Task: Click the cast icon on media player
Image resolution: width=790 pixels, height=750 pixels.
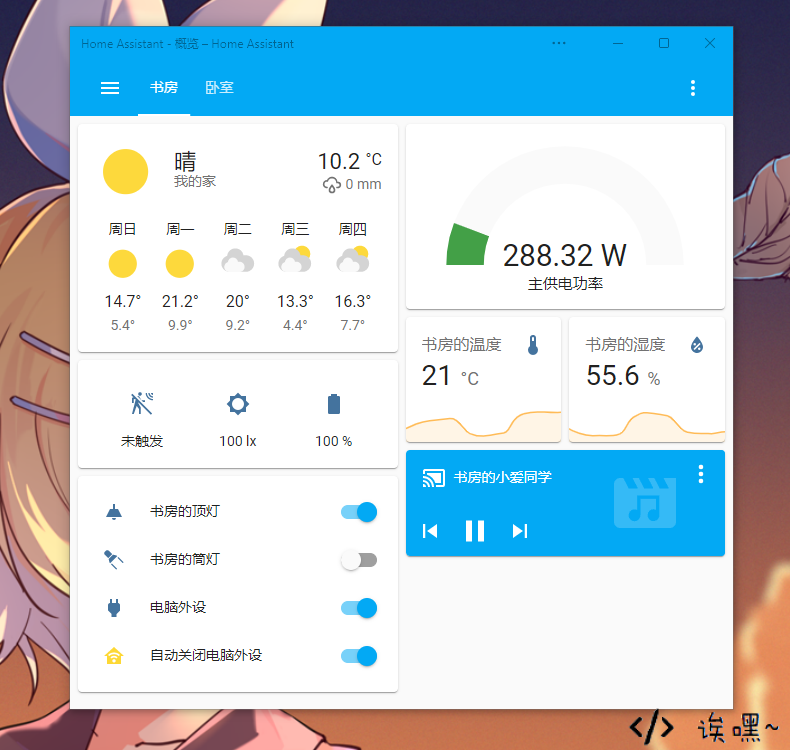Action: 433,478
